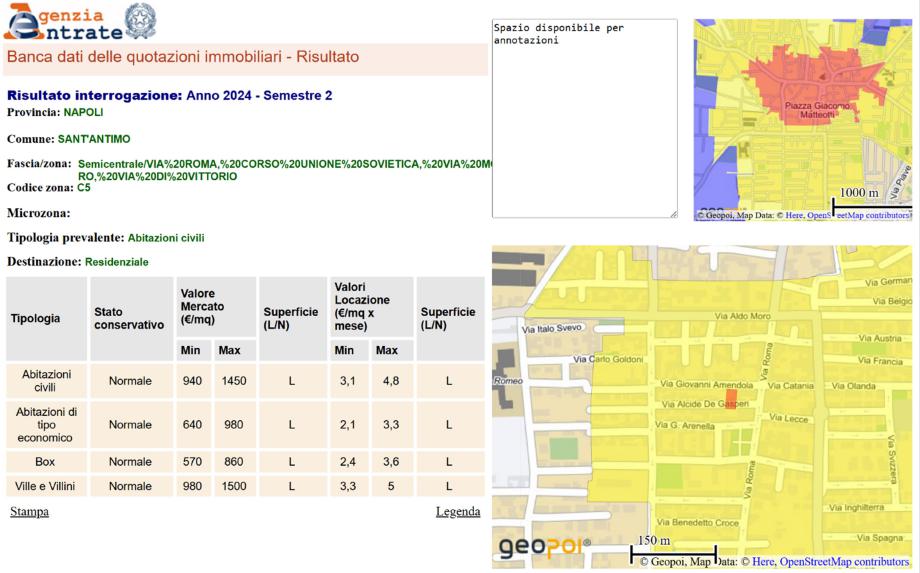
Task: Open the Stampa print link
Action: (x=29, y=512)
